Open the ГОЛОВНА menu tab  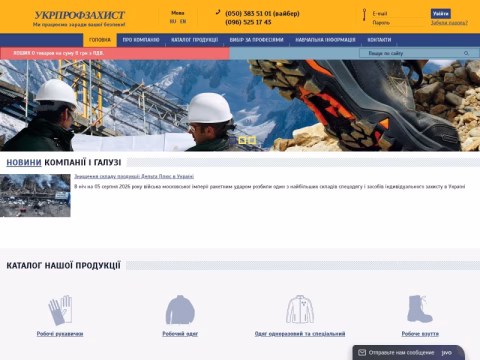tap(100, 40)
